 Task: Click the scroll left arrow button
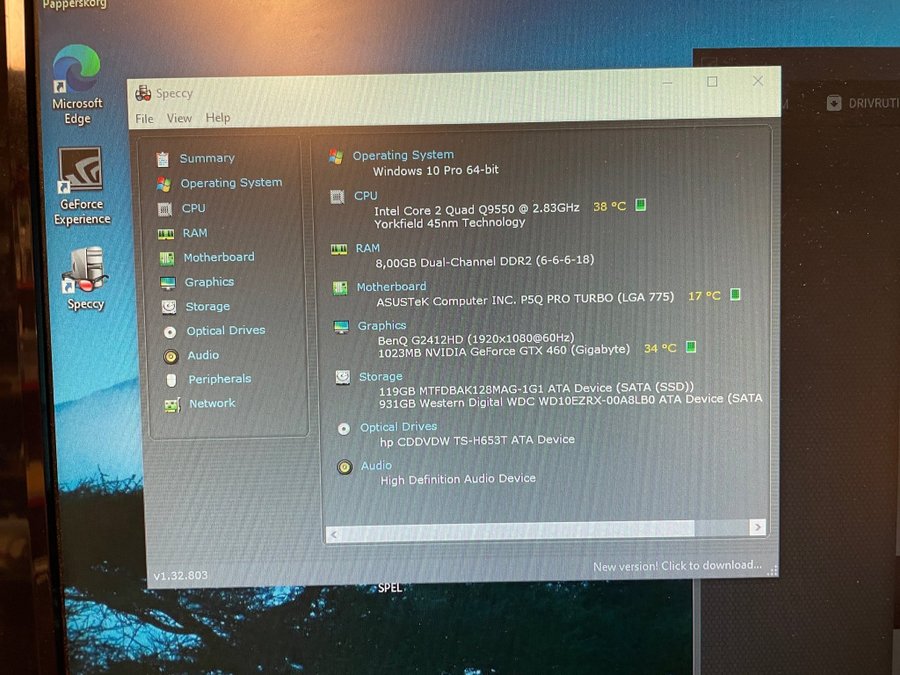[333, 535]
